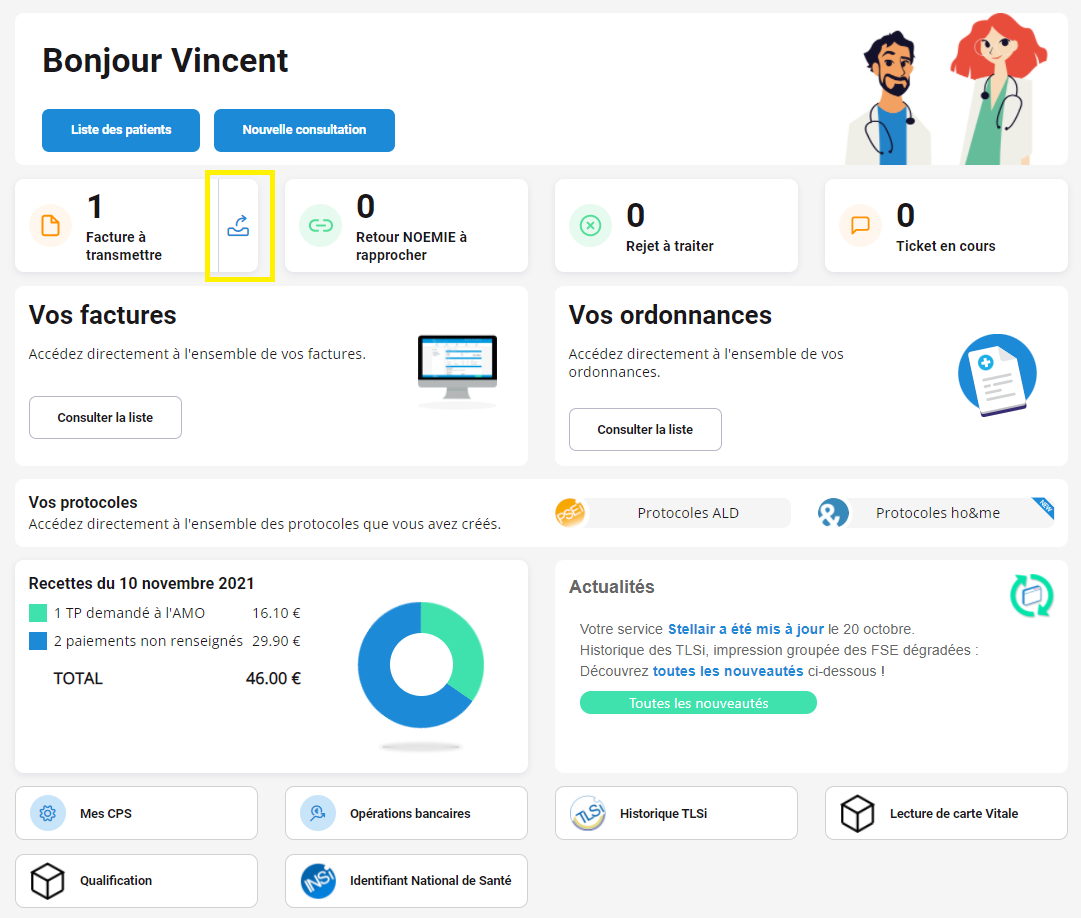Start a Nouvelle consultation

click(x=304, y=130)
